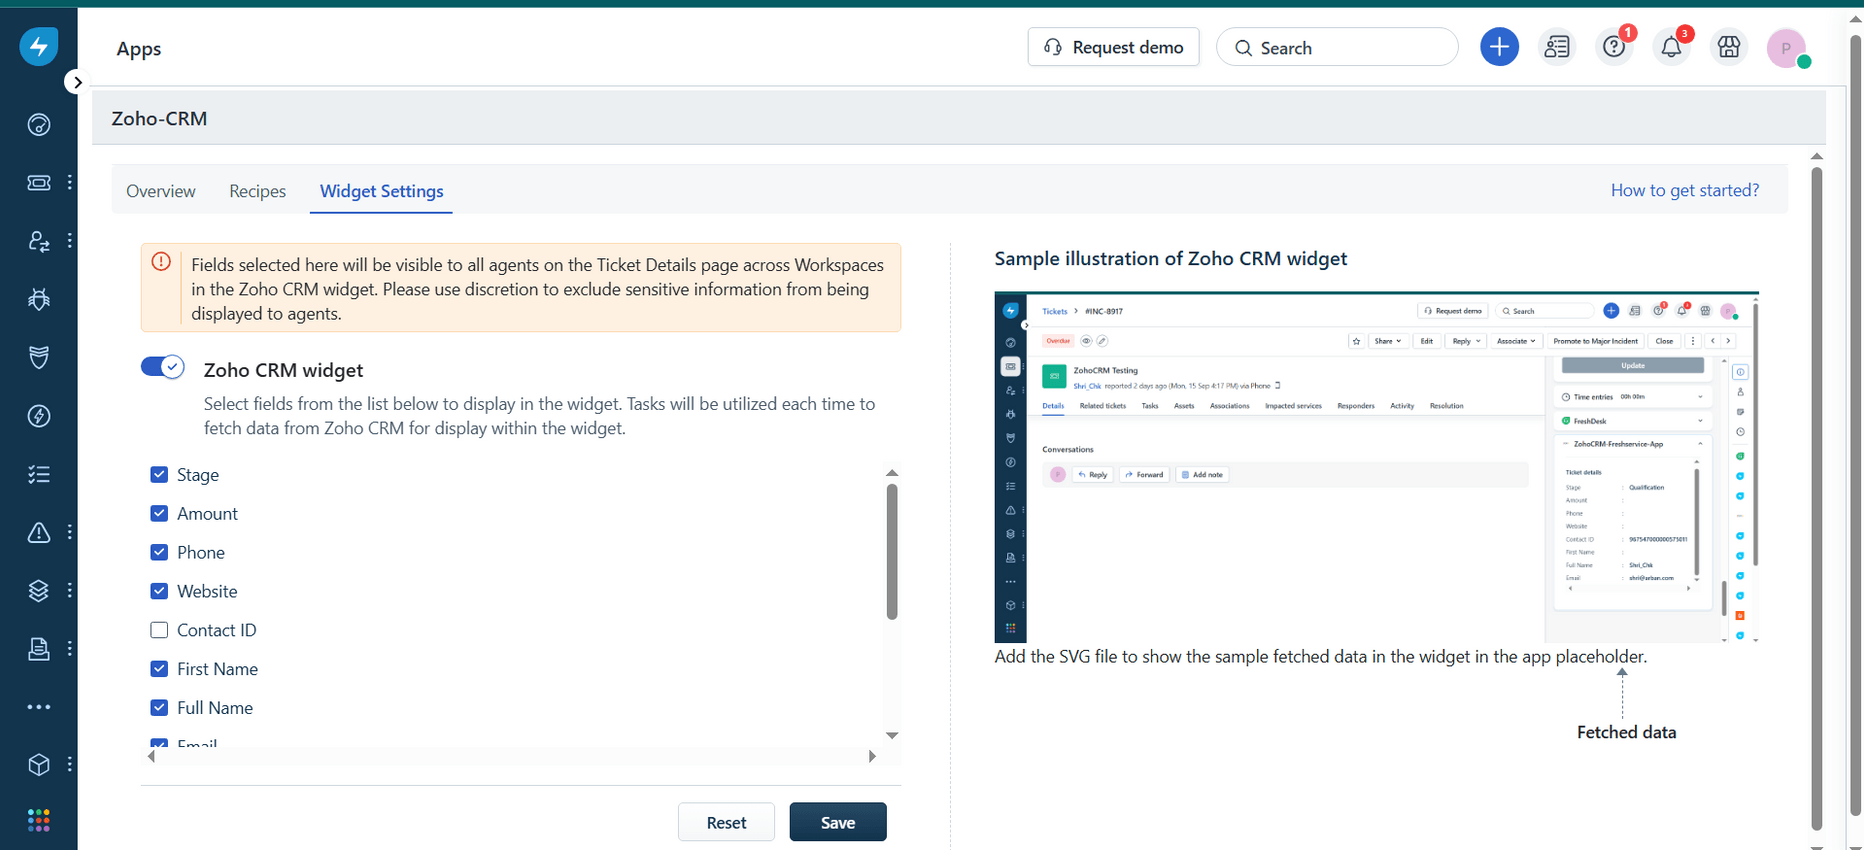The image size is (1864, 850).
Task: Expand the sidebar with the arrow button
Action: click(x=77, y=82)
